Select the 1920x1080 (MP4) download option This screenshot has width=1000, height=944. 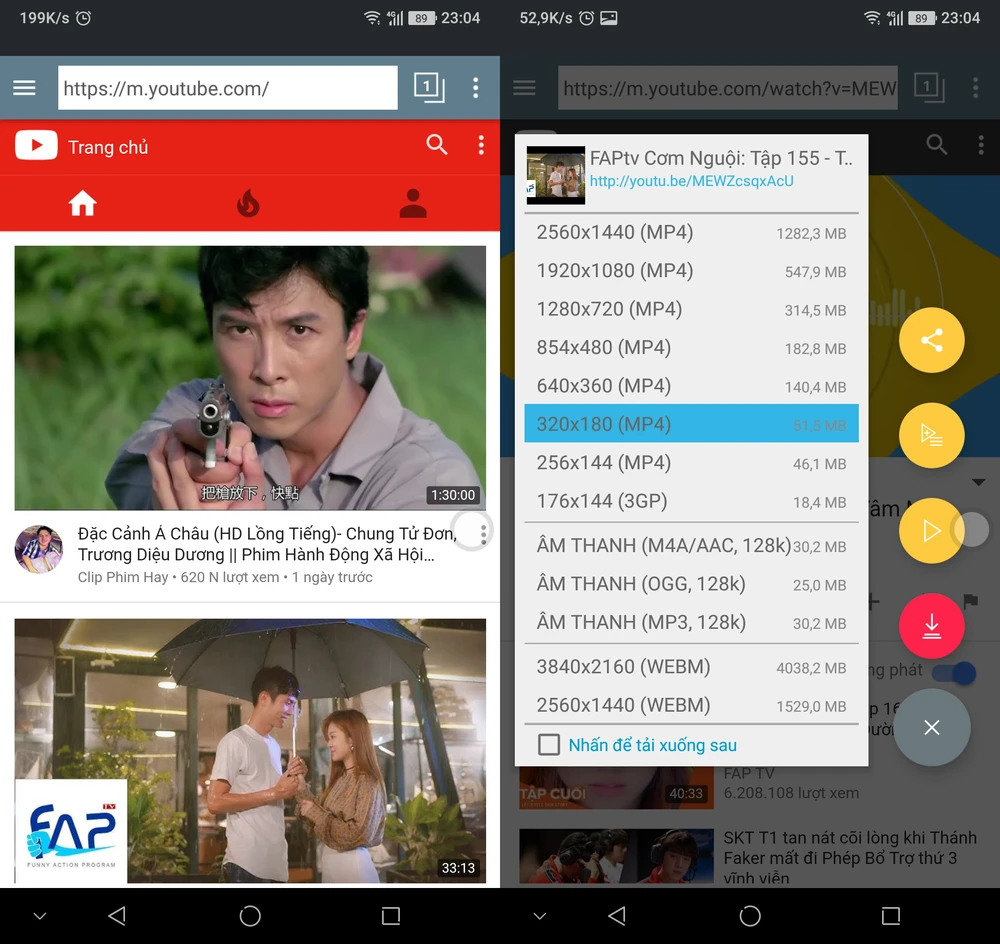[690, 271]
